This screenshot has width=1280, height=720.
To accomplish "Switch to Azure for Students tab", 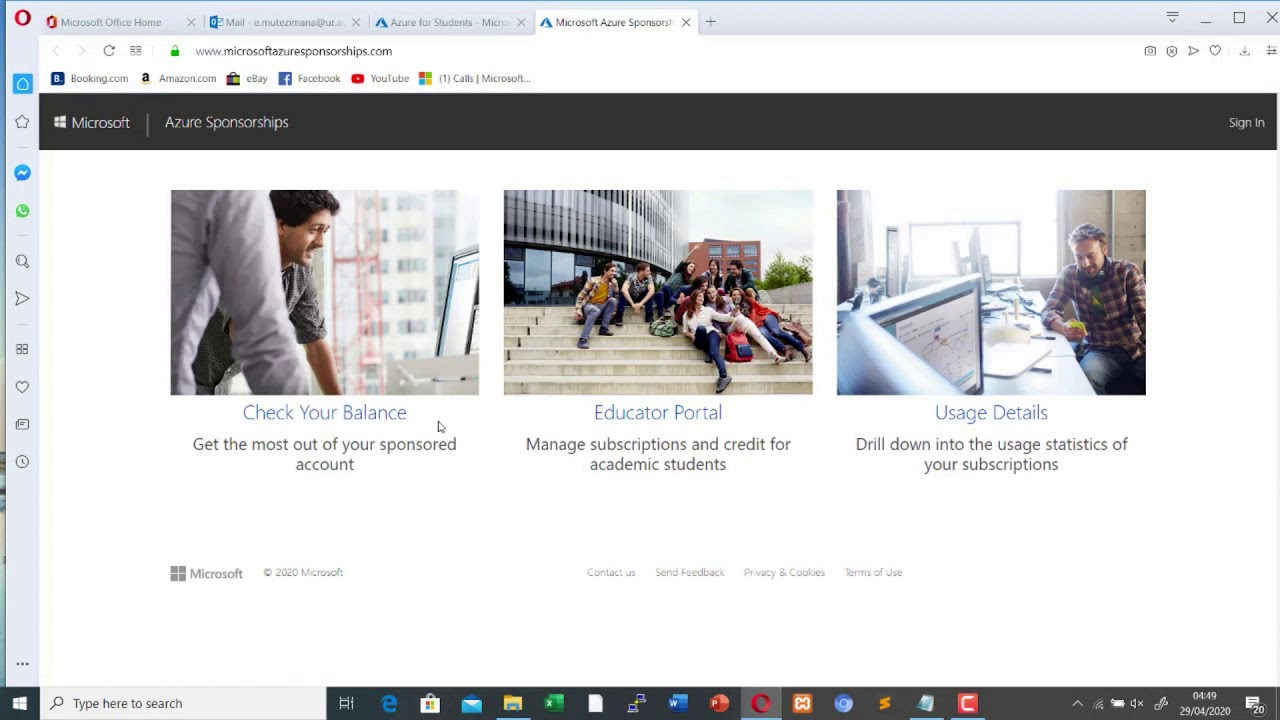I will 449,22.
